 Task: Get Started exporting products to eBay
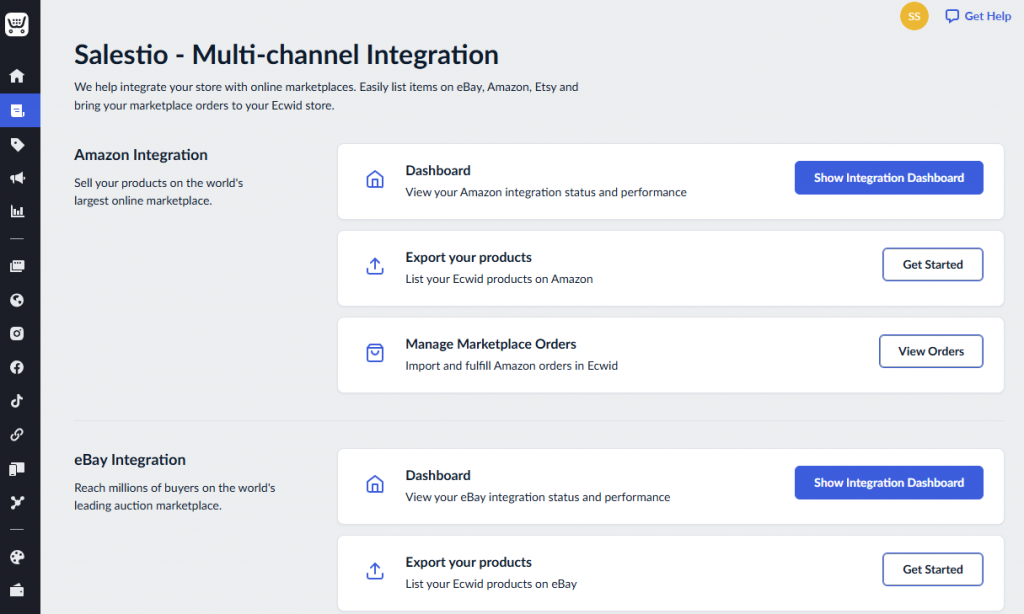[x=932, y=570]
